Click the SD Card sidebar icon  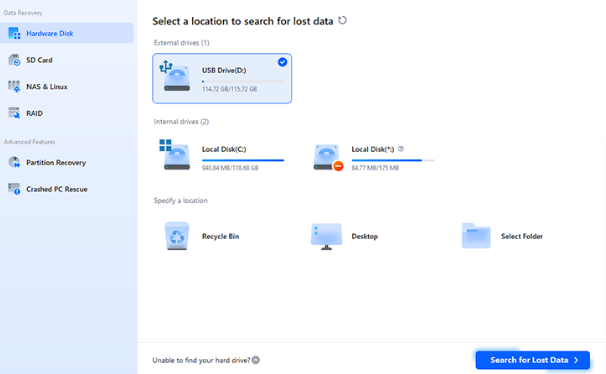pyautogui.click(x=14, y=60)
